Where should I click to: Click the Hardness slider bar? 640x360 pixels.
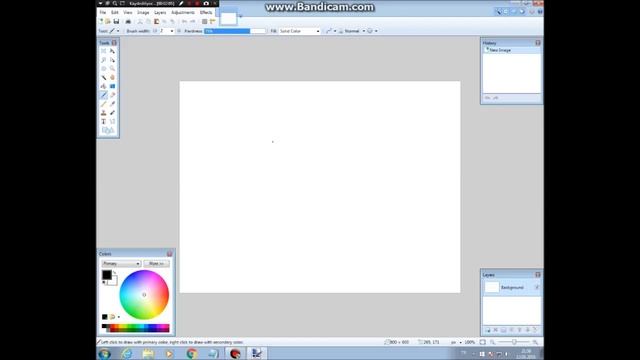[235, 31]
